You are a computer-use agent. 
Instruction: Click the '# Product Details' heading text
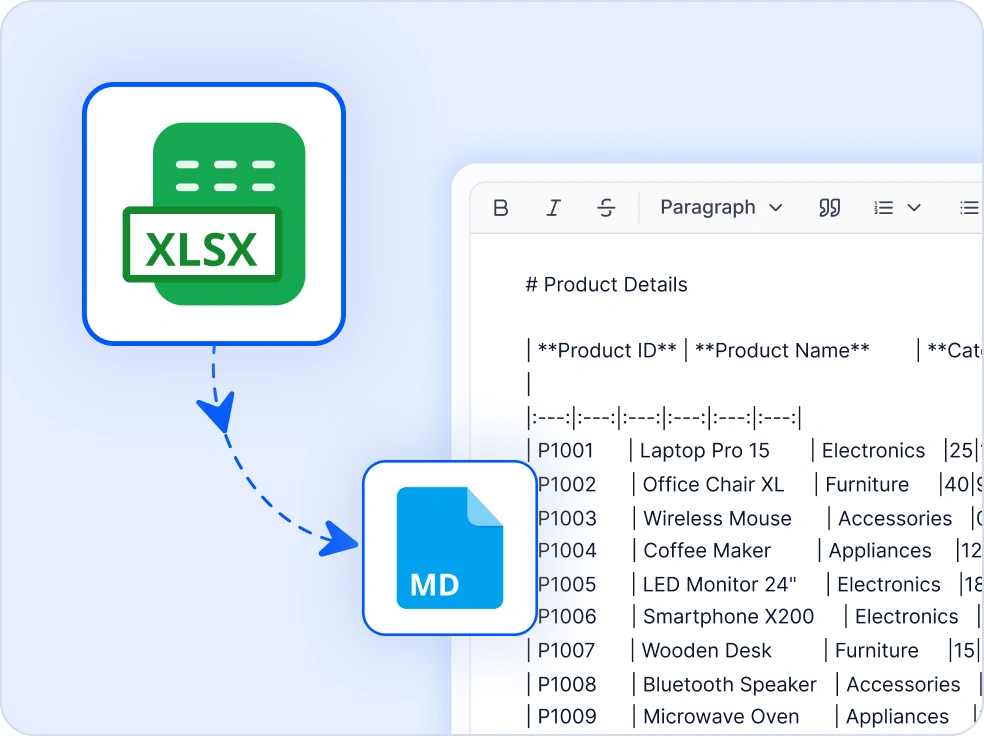point(606,285)
